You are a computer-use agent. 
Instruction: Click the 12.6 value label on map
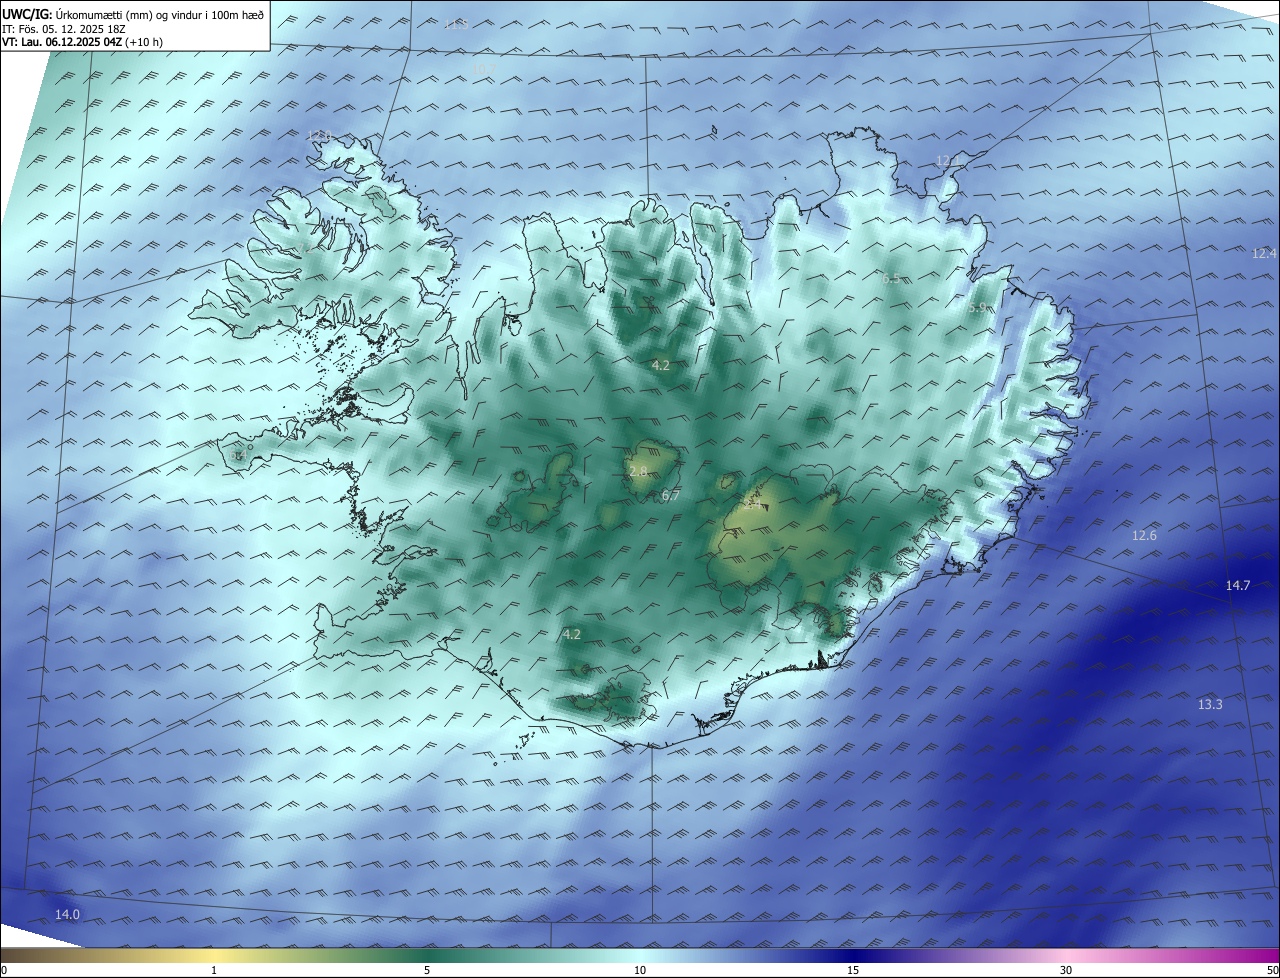click(x=1144, y=535)
